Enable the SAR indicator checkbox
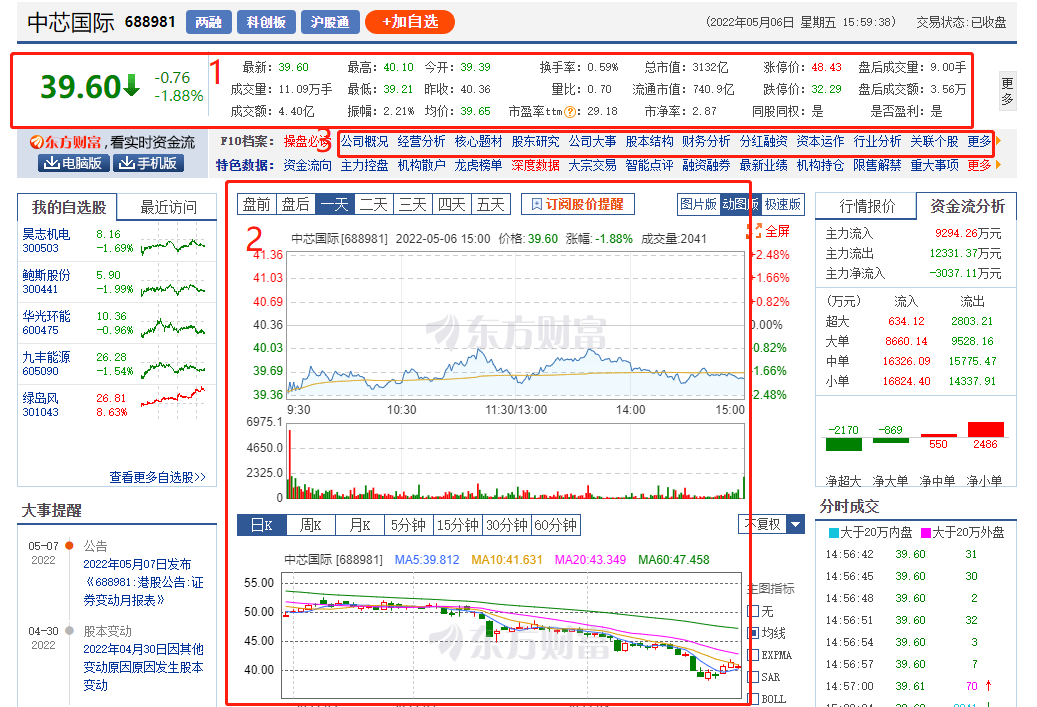 [753, 677]
